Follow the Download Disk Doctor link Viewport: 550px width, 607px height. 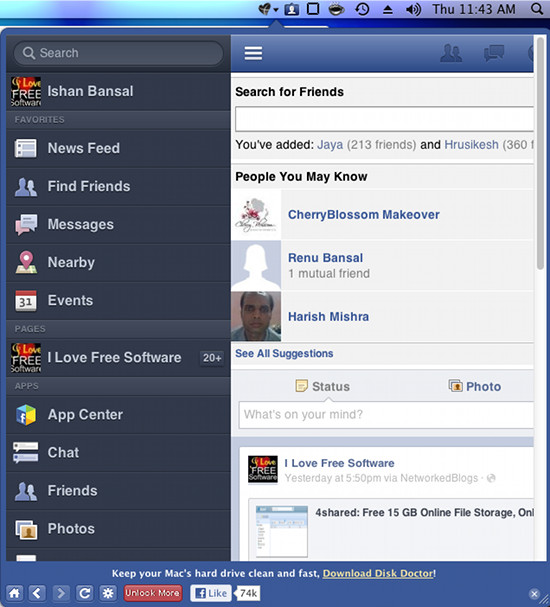coord(378,573)
